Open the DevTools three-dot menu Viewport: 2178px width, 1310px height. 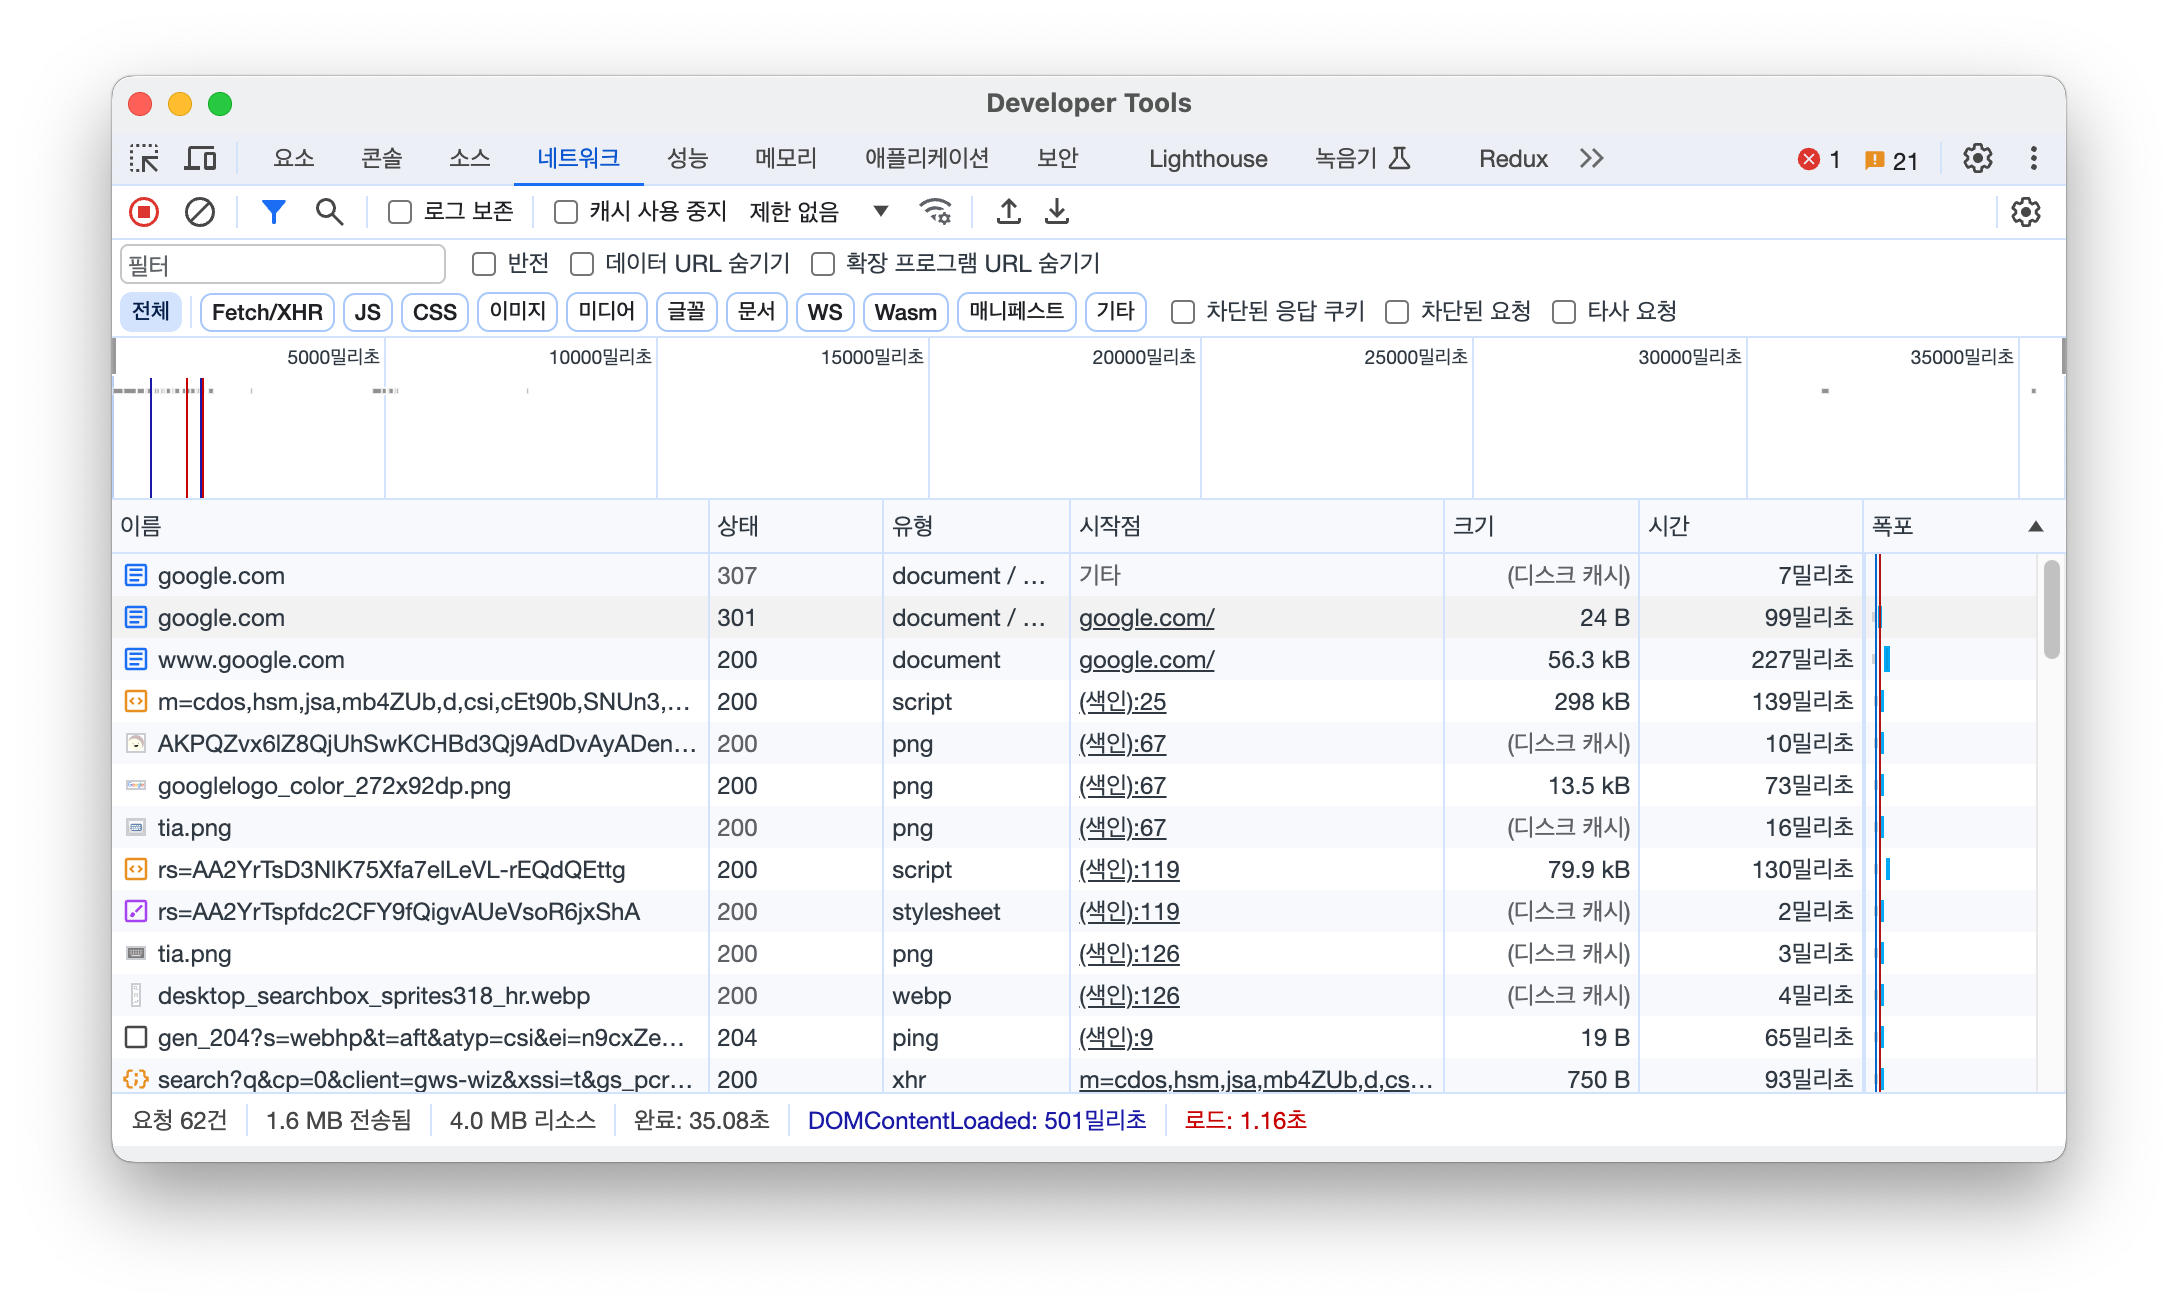click(2034, 159)
